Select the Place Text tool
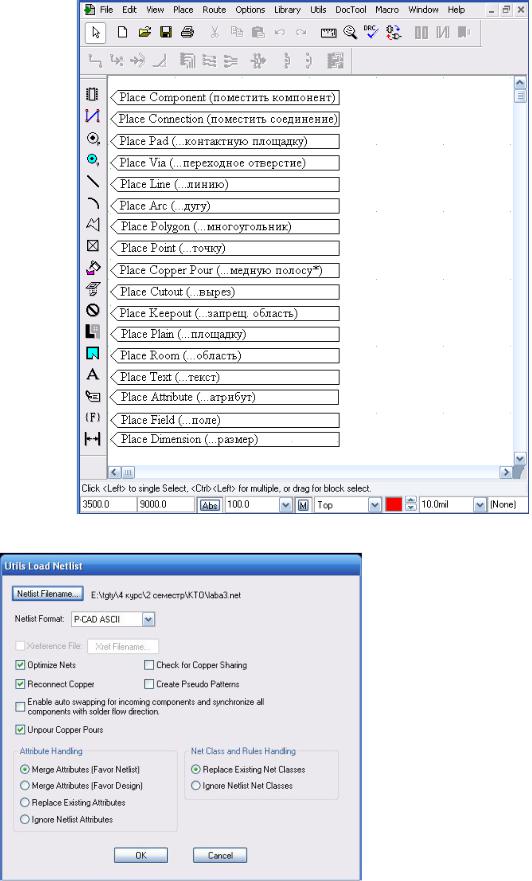 pyautogui.click(x=93, y=374)
